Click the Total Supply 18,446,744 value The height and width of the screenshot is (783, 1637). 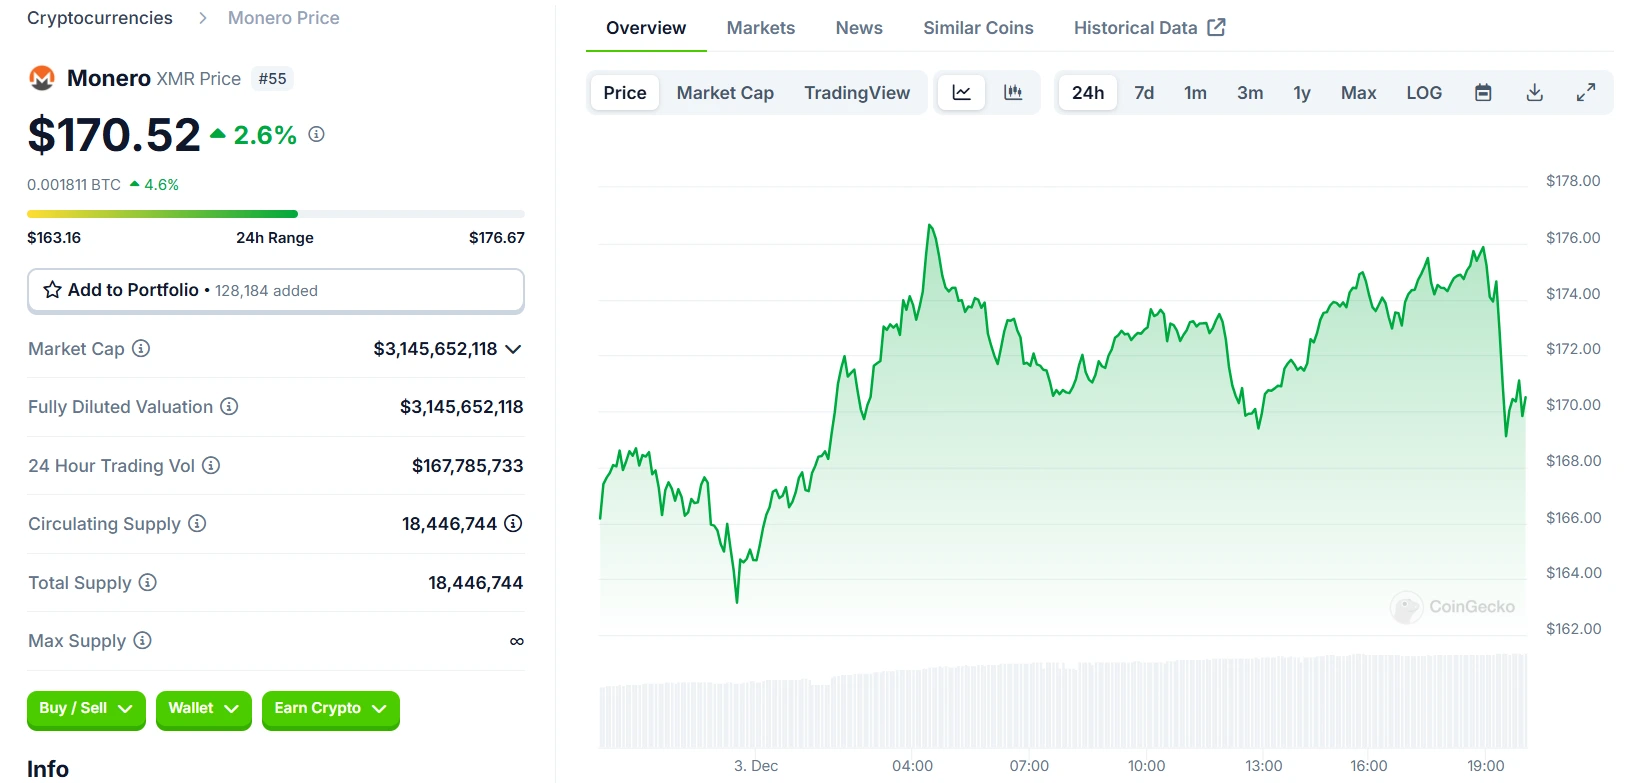(476, 583)
